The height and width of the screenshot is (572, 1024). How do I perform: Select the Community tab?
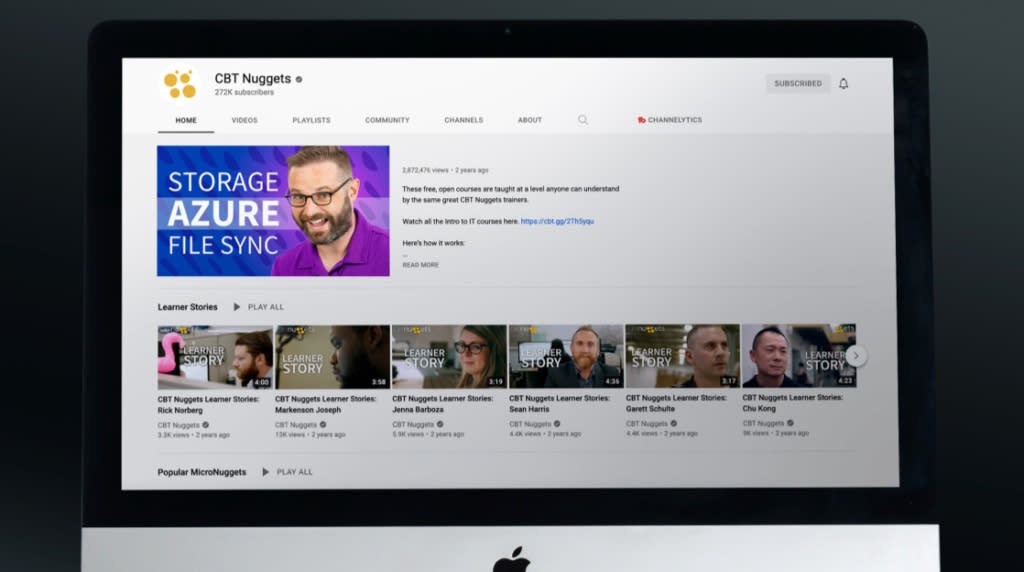pos(387,120)
